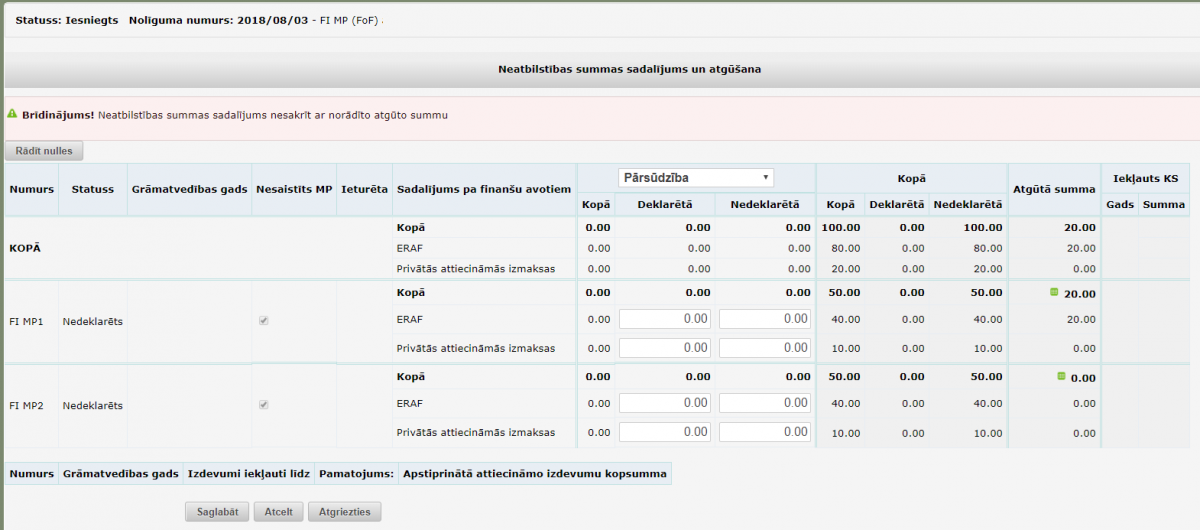Select FI MP1 Privātās izmaksas Deklarēta field
This screenshot has height=530, width=1200.
coord(665,348)
